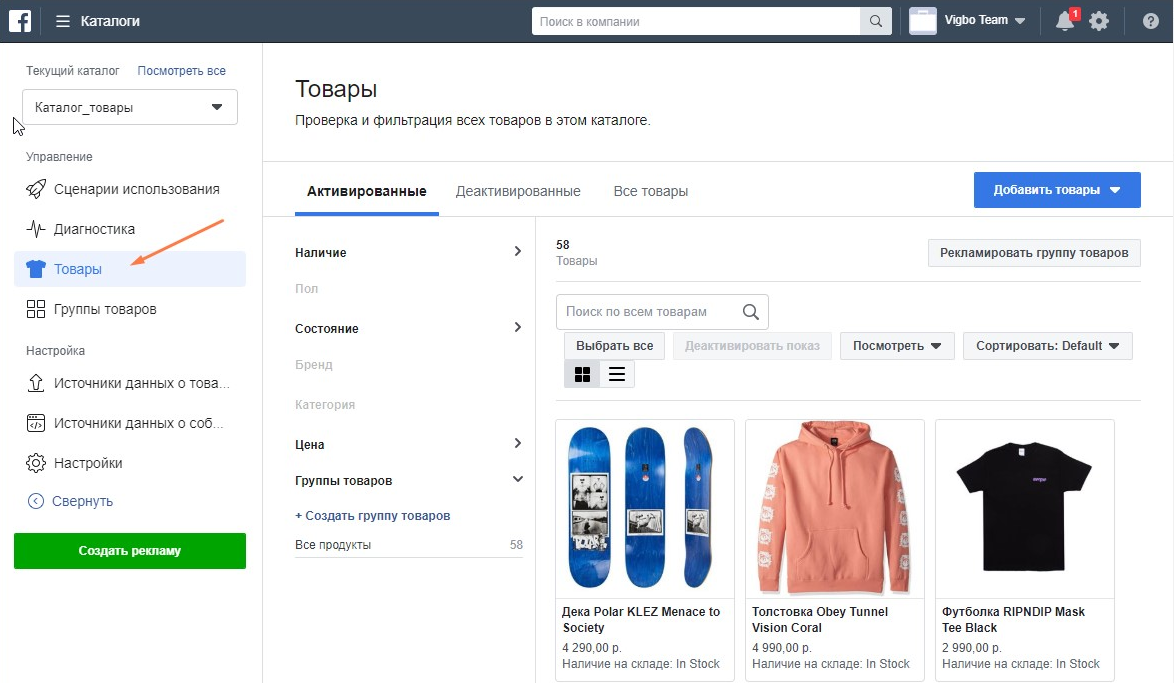Open Группы товаров in the sidebar
Viewport: 1174px width, 683px height.
[x=130, y=309]
